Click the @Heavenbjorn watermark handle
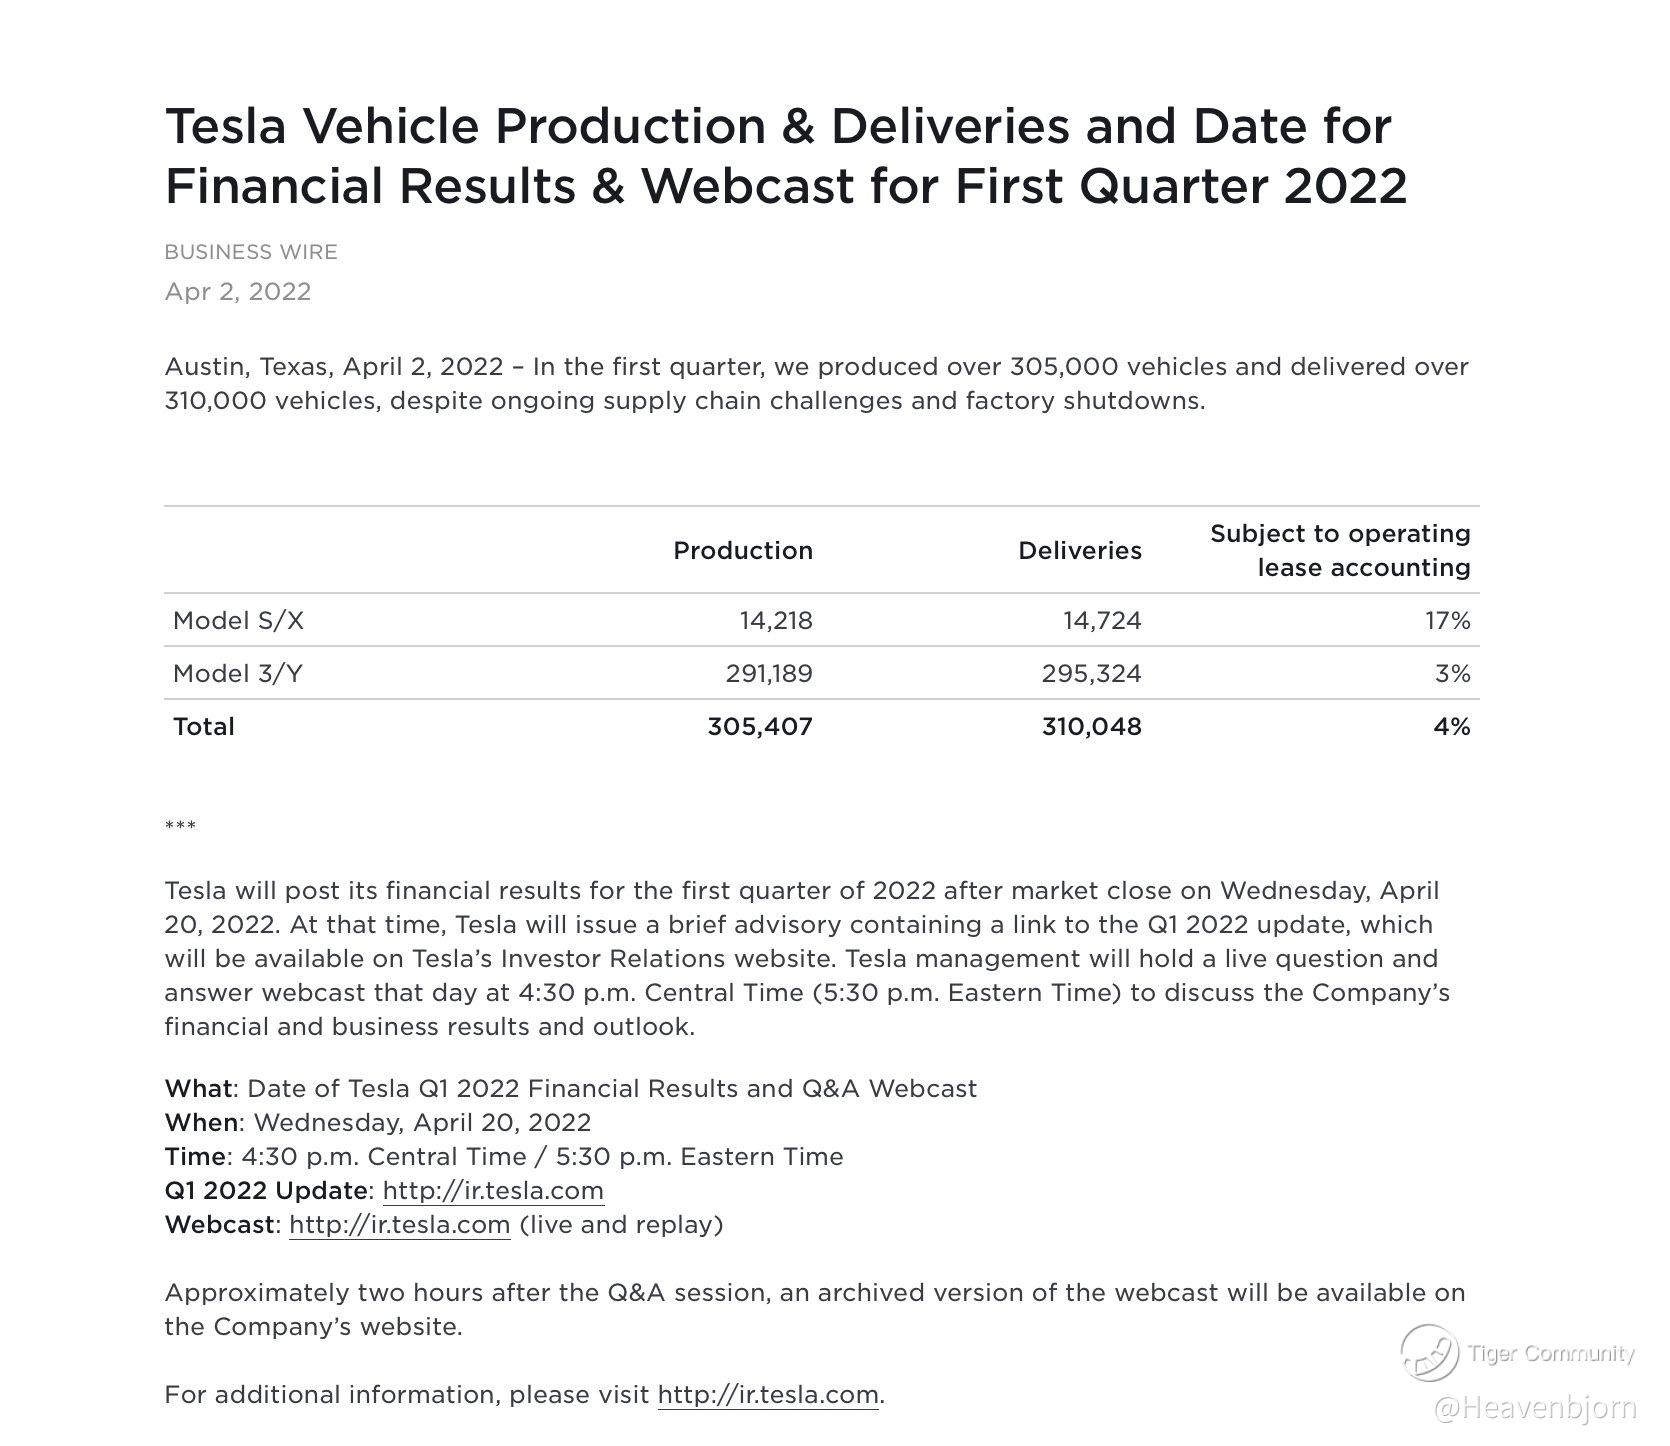The width and height of the screenshot is (1670, 1446). (1534, 1408)
